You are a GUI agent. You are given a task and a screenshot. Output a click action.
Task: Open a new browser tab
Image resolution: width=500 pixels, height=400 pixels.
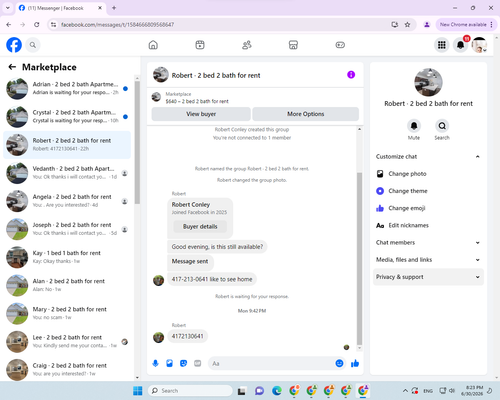(114, 8)
